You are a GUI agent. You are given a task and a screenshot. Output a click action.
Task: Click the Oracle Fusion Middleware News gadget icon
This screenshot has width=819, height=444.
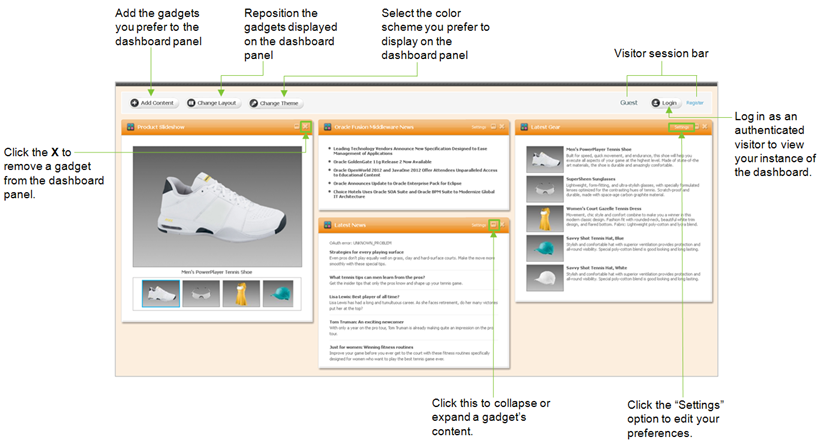[327, 127]
